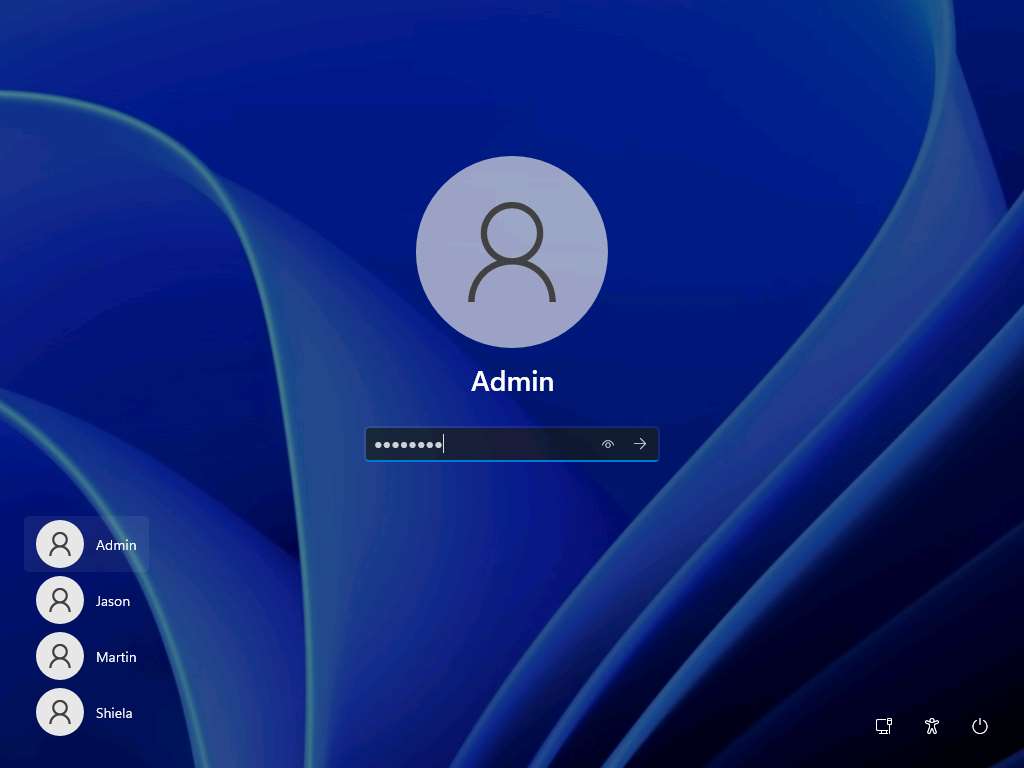Switch to the Jason account name
Image resolution: width=1024 pixels, height=768 pixels.
[113, 601]
